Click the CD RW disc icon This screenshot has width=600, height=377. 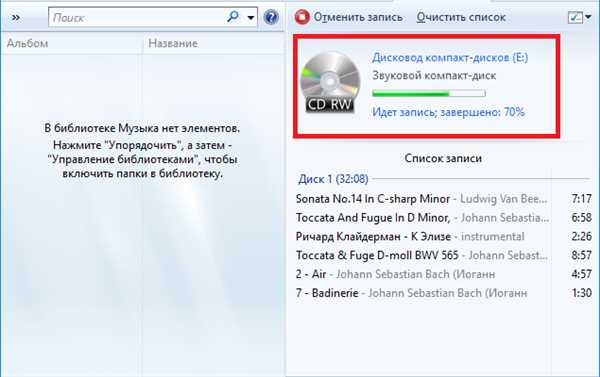pyautogui.click(x=330, y=82)
